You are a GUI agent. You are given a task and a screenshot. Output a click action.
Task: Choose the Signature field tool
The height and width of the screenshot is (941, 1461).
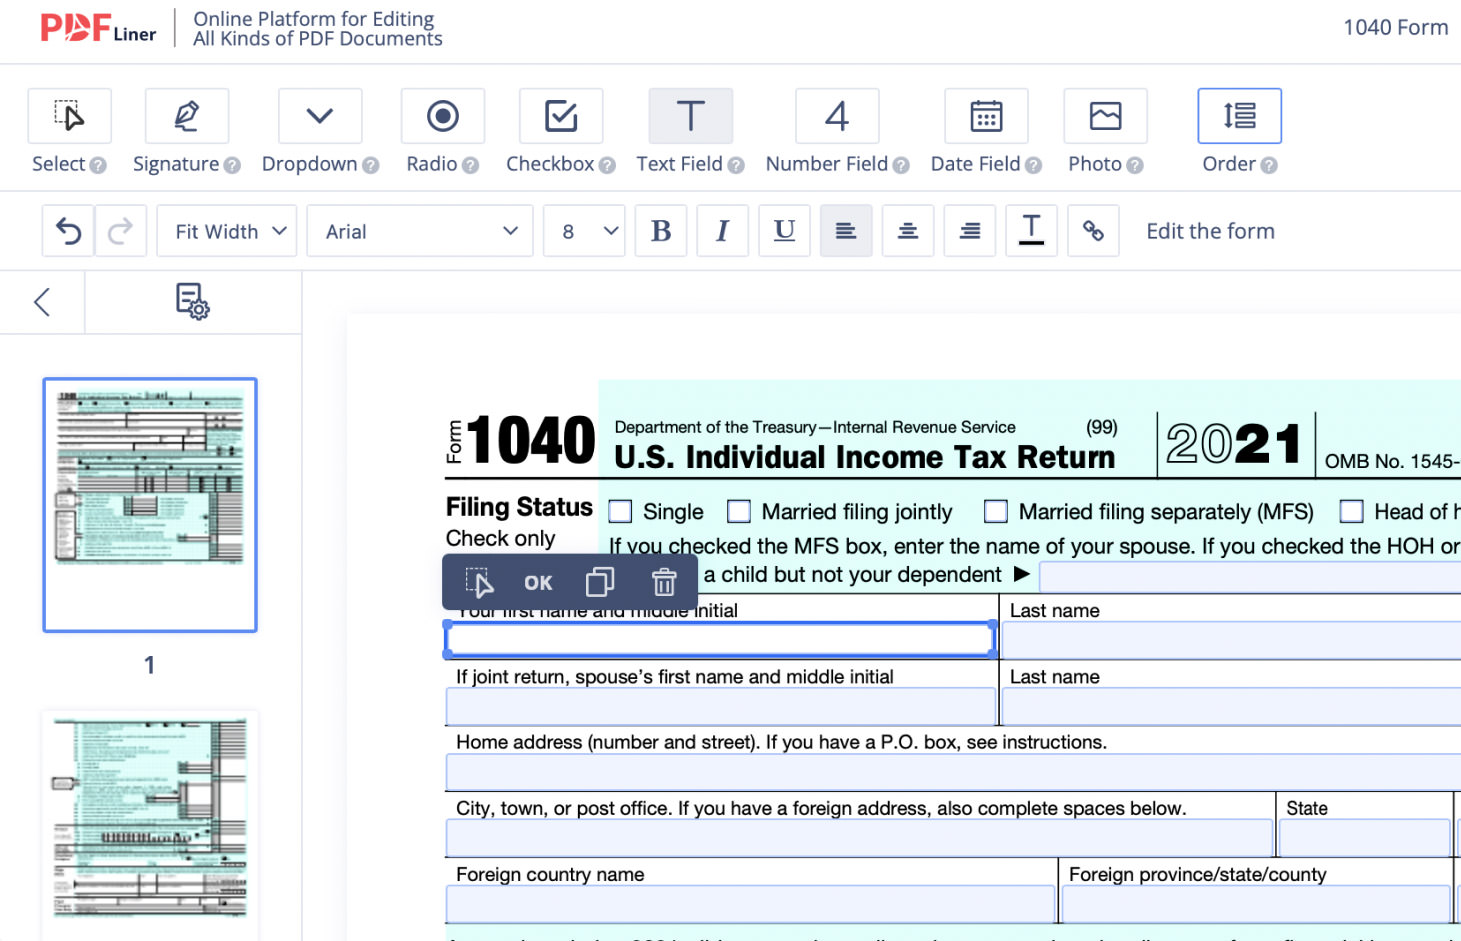pos(187,116)
